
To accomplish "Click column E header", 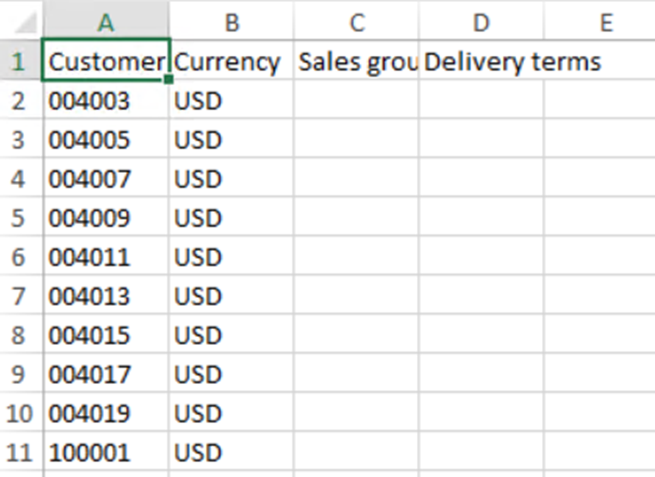I will tap(604, 22).
